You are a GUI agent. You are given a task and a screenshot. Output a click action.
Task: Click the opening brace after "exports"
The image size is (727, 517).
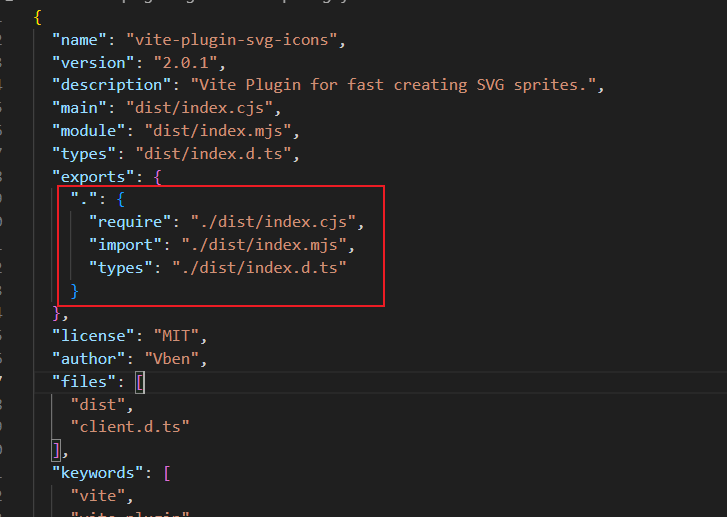(x=158, y=177)
